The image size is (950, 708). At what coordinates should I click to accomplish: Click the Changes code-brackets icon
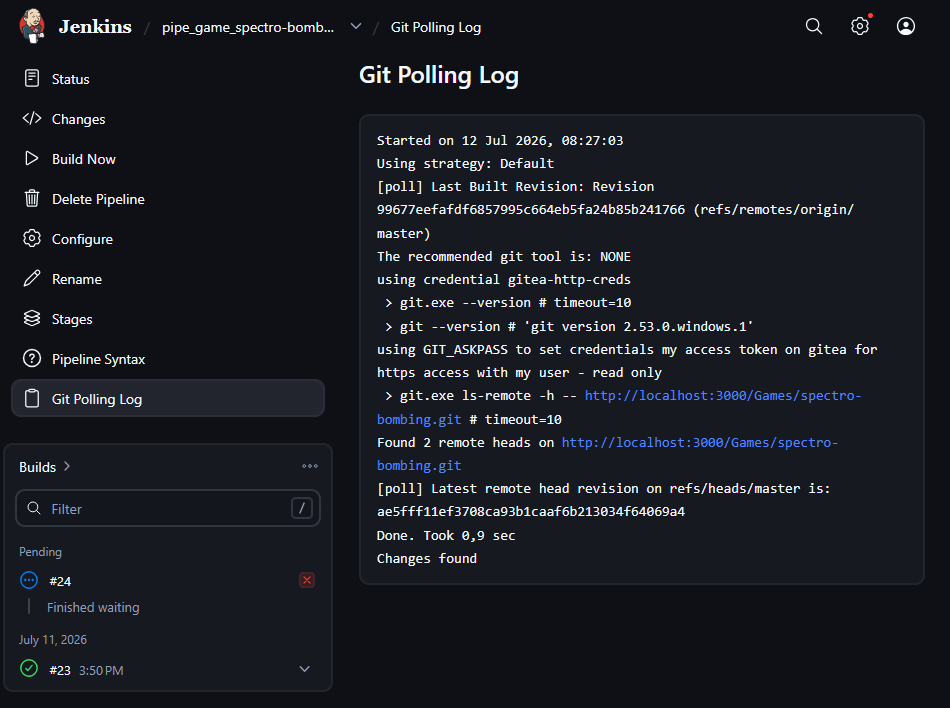click(x=32, y=119)
